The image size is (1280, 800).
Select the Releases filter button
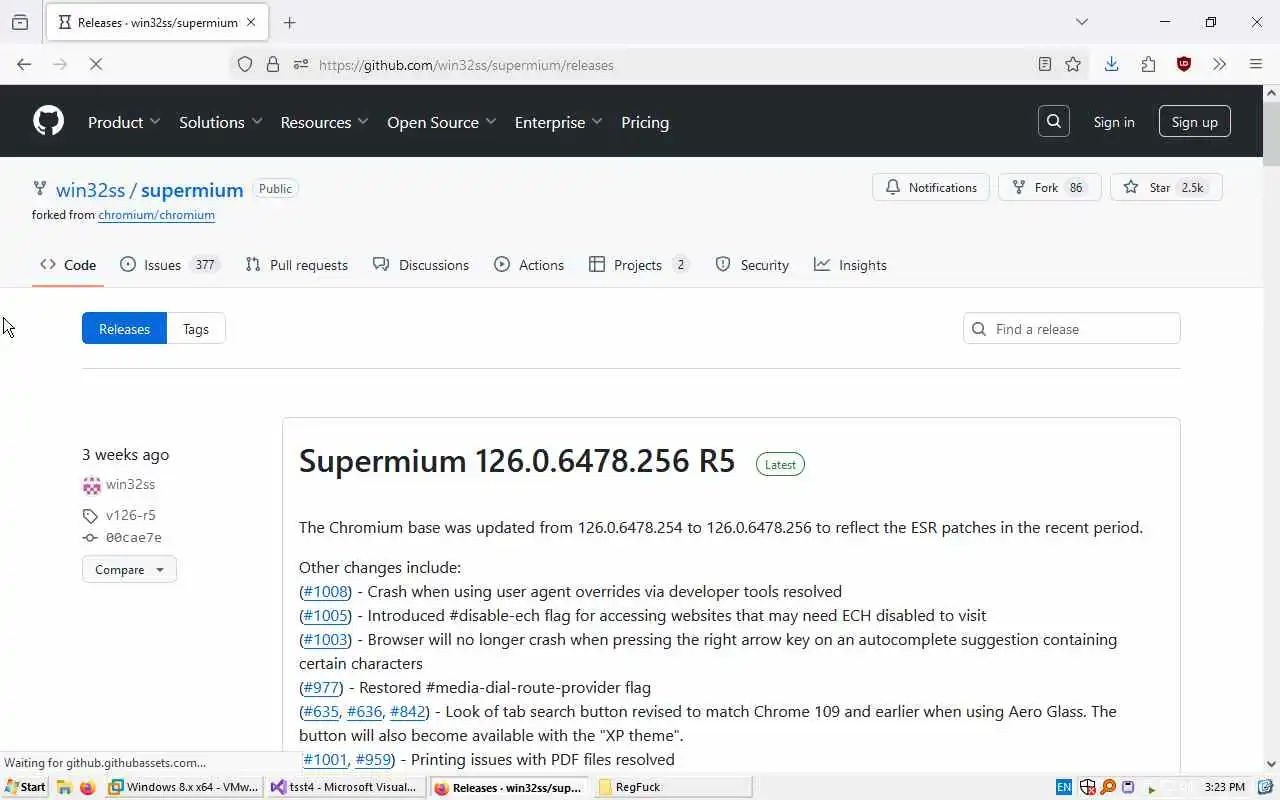[x=124, y=329]
